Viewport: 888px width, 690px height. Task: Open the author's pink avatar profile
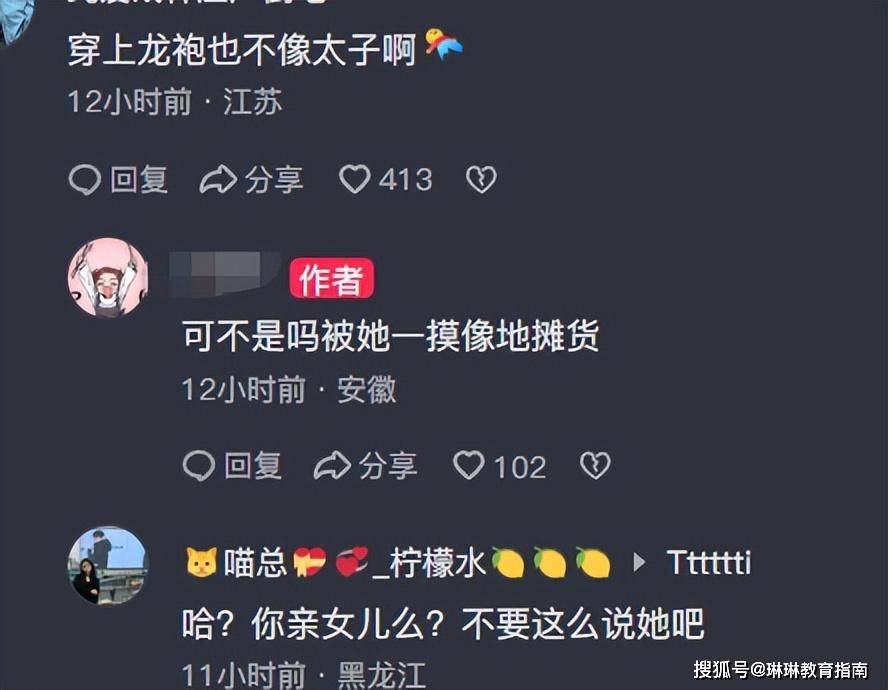(x=108, y=278)
